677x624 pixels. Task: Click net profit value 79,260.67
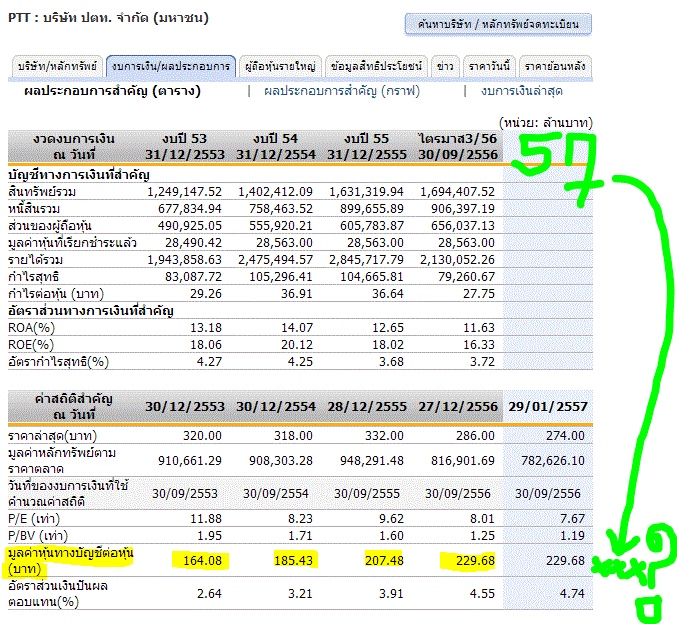[x=466, y=277]
